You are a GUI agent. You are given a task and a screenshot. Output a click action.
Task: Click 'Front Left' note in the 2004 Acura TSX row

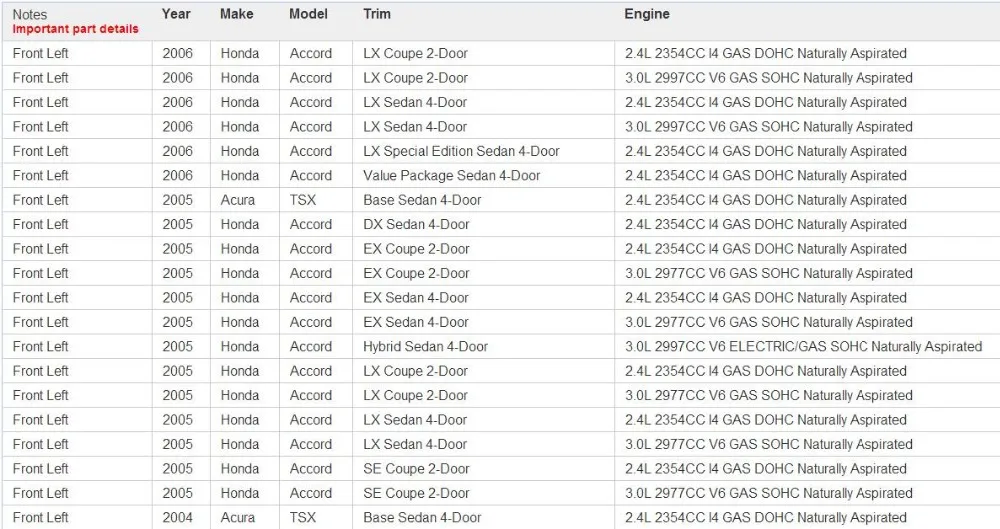[40, 518]
